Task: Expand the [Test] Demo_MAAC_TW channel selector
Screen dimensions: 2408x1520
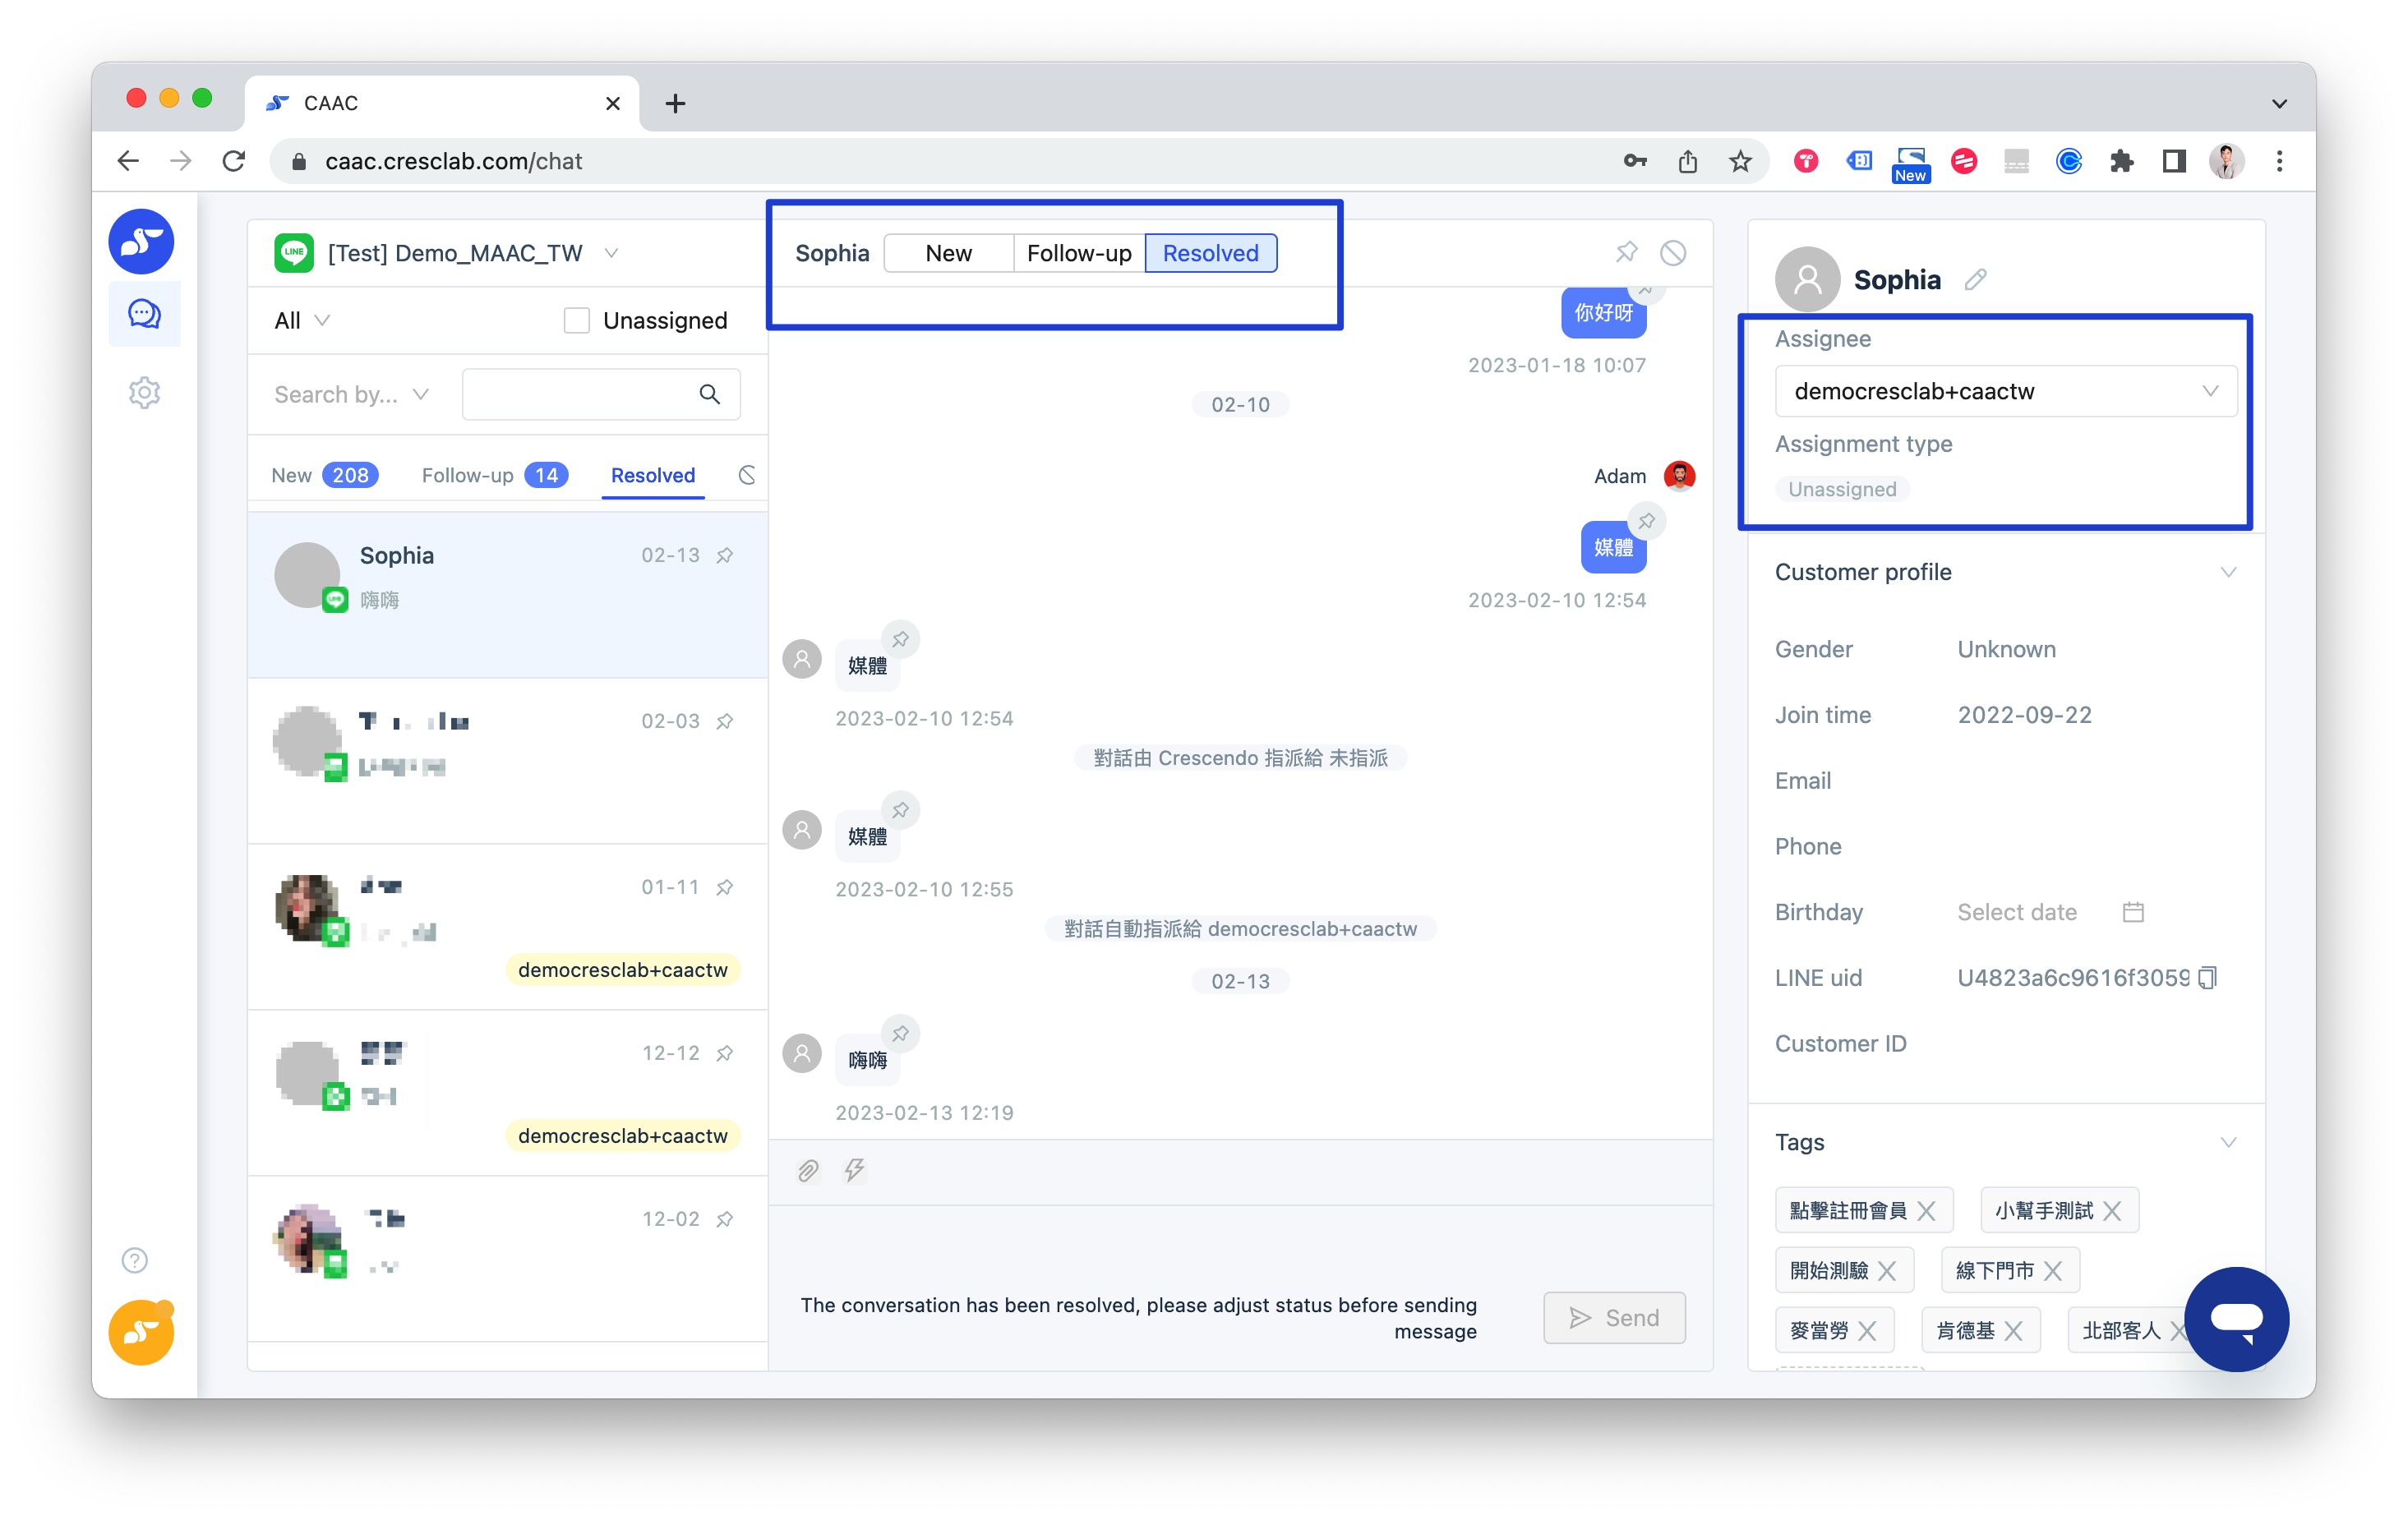Action: pyautogui.click(x=611, y=253)
